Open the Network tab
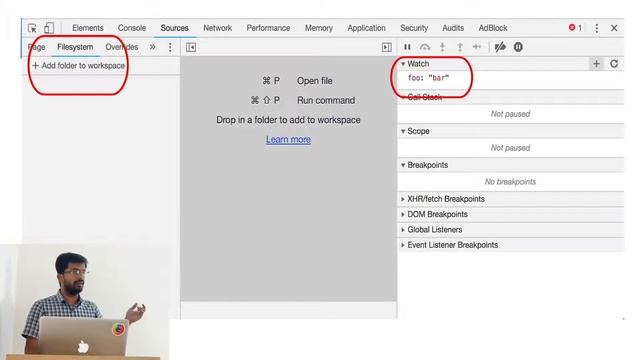This screenshot has height=360, width=640. click(218, 28)
